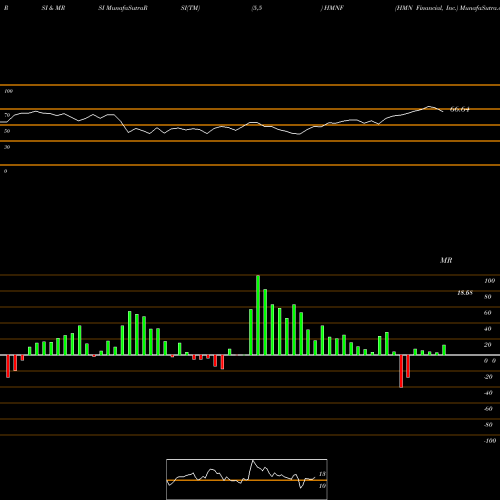The width and height of the screenshot is (500, 500).
Task: Click the MR panel title
Action: coord(446,260)
